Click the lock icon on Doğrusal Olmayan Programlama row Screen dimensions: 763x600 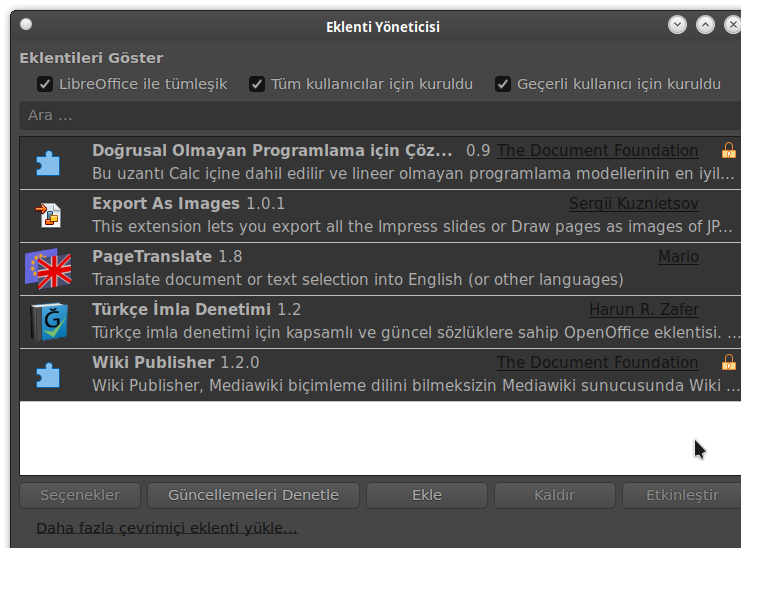[728, 150]
